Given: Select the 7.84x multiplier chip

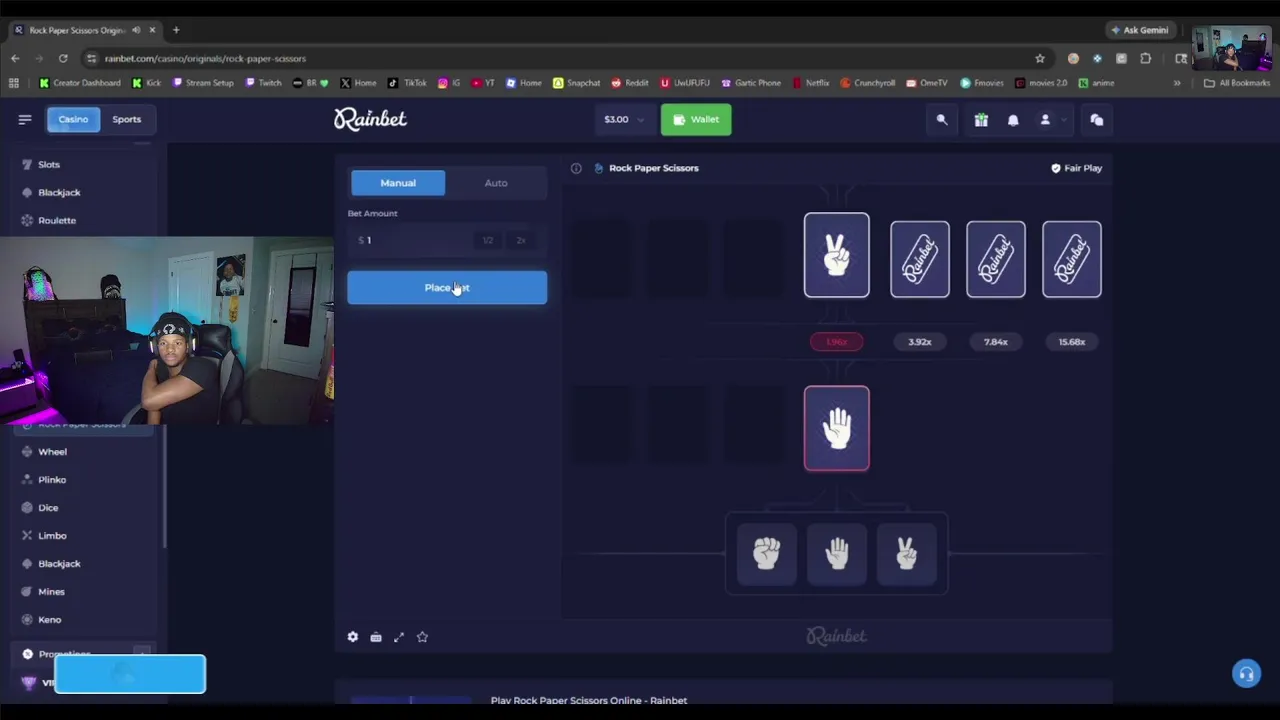Looking at the screenshot, I should tap(996, 342).
